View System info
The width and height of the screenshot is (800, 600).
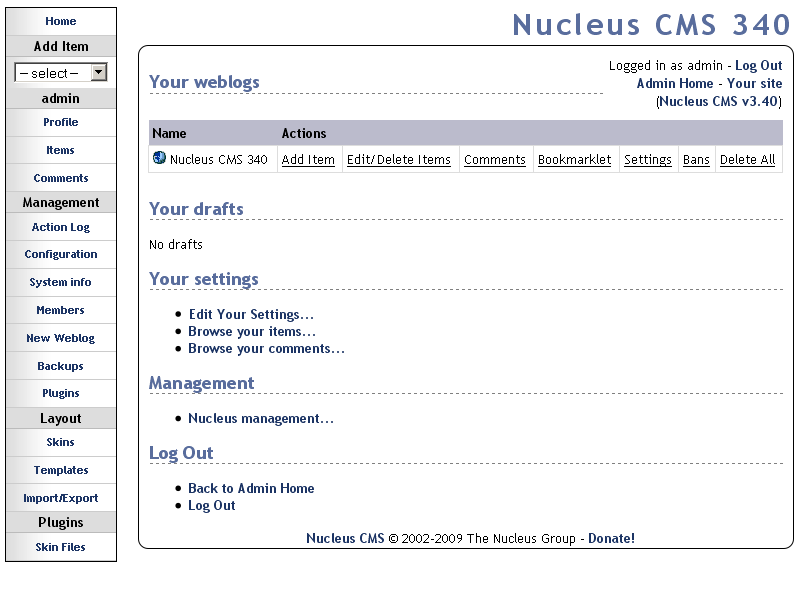[60, 282]
